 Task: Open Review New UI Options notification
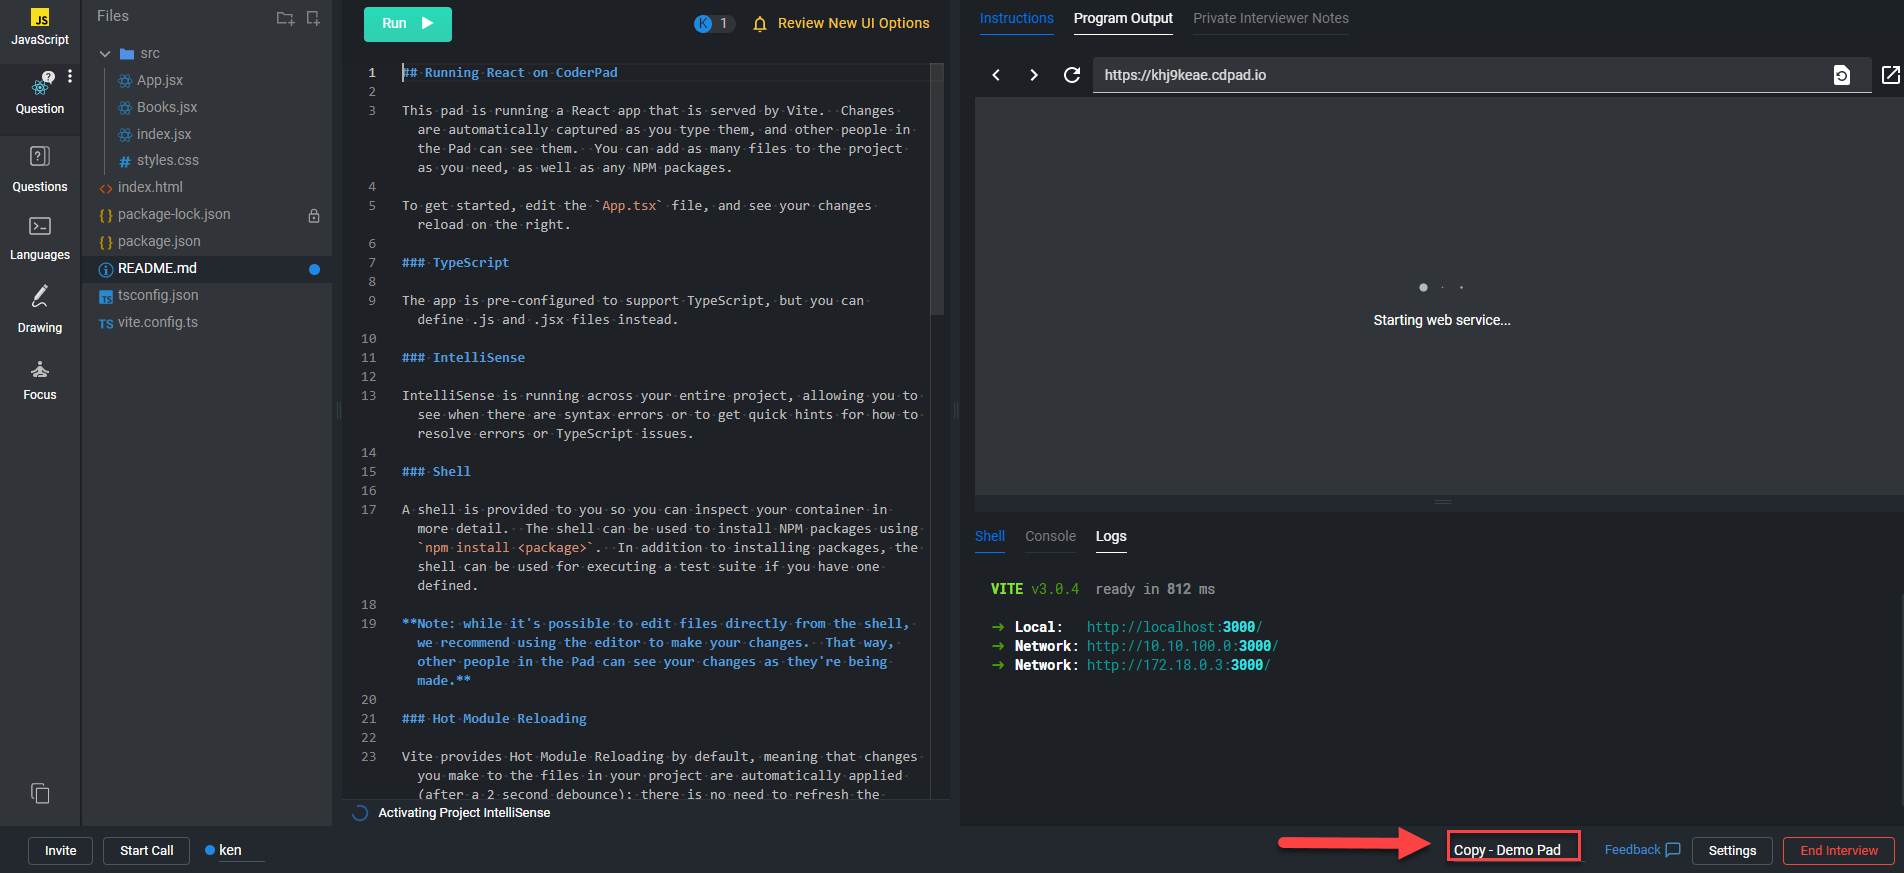(x=842, y=23)
